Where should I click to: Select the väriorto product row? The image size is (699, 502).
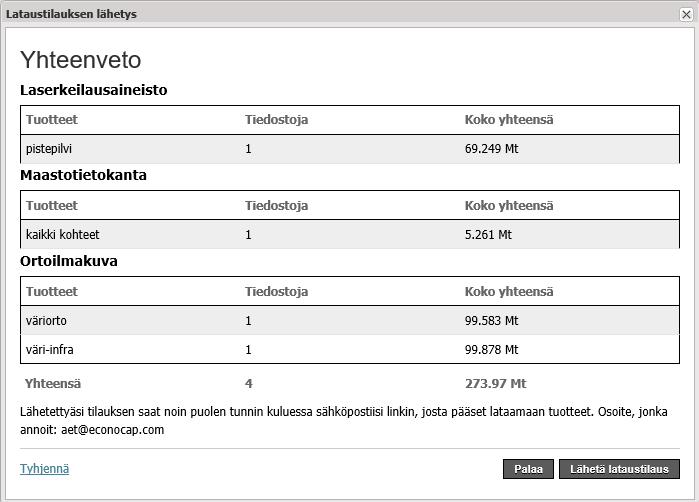coord(350,321)
